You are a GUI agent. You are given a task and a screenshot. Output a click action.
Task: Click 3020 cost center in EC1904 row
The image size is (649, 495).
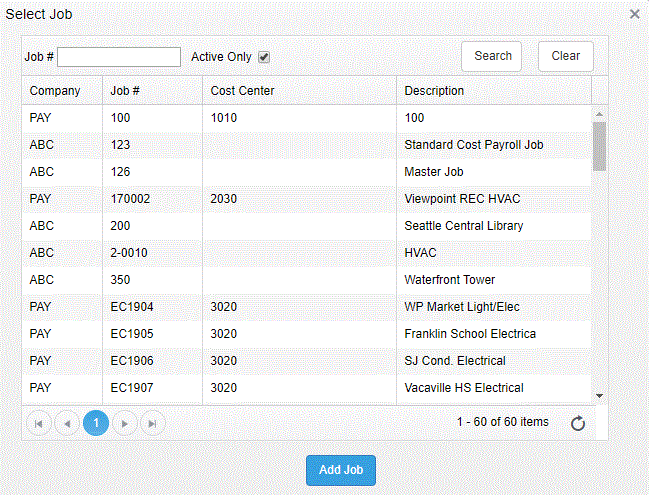(299, 307)
